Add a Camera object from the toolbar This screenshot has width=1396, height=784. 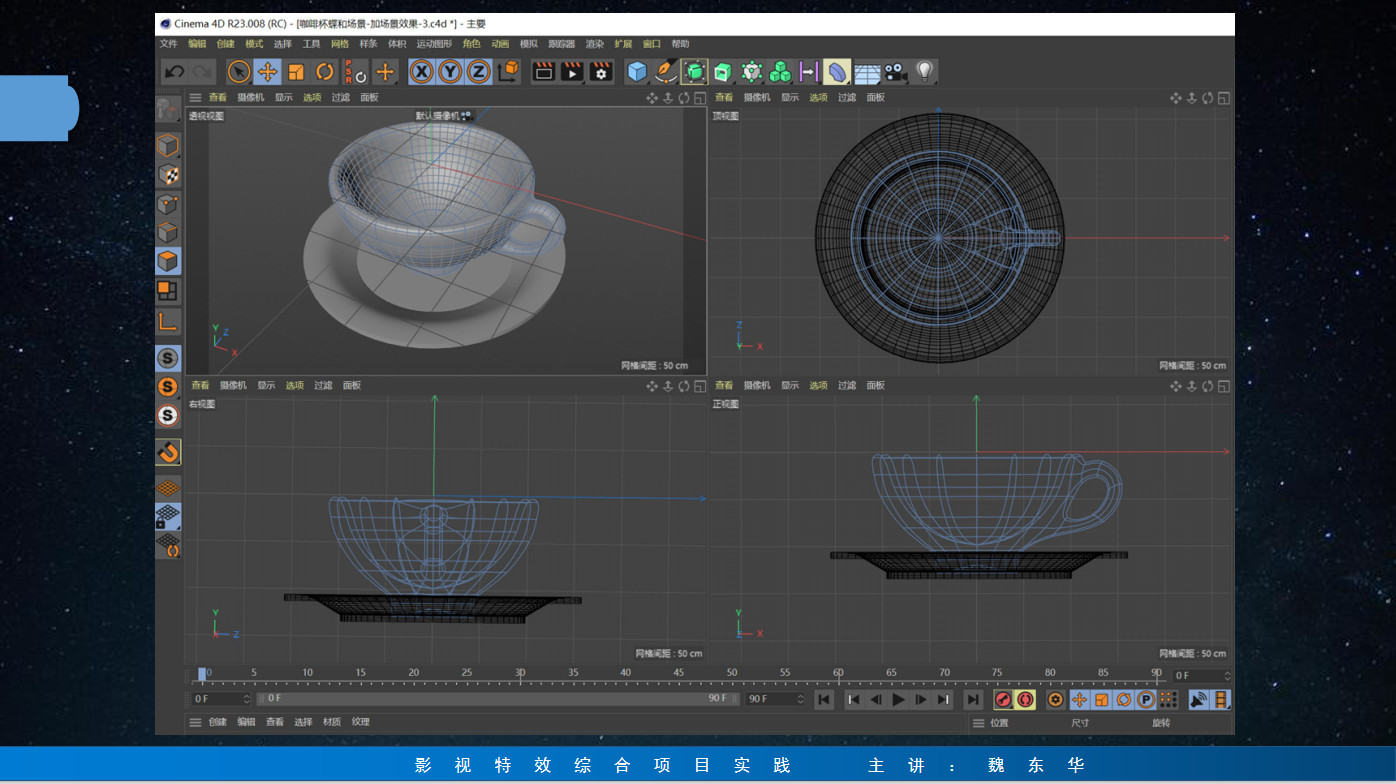(895, 72)
